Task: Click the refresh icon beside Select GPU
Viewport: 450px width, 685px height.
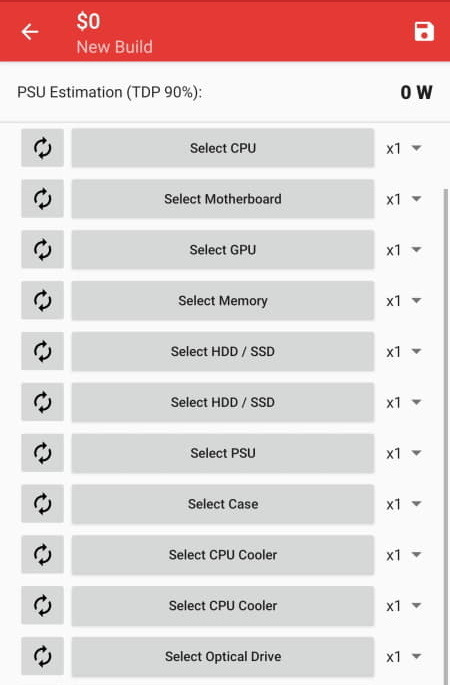Action: [x=42, y=249]
